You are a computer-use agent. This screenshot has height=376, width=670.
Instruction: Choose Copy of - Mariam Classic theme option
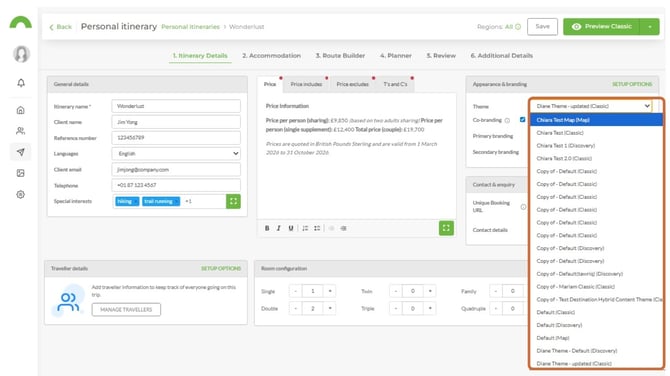[596, 287]
